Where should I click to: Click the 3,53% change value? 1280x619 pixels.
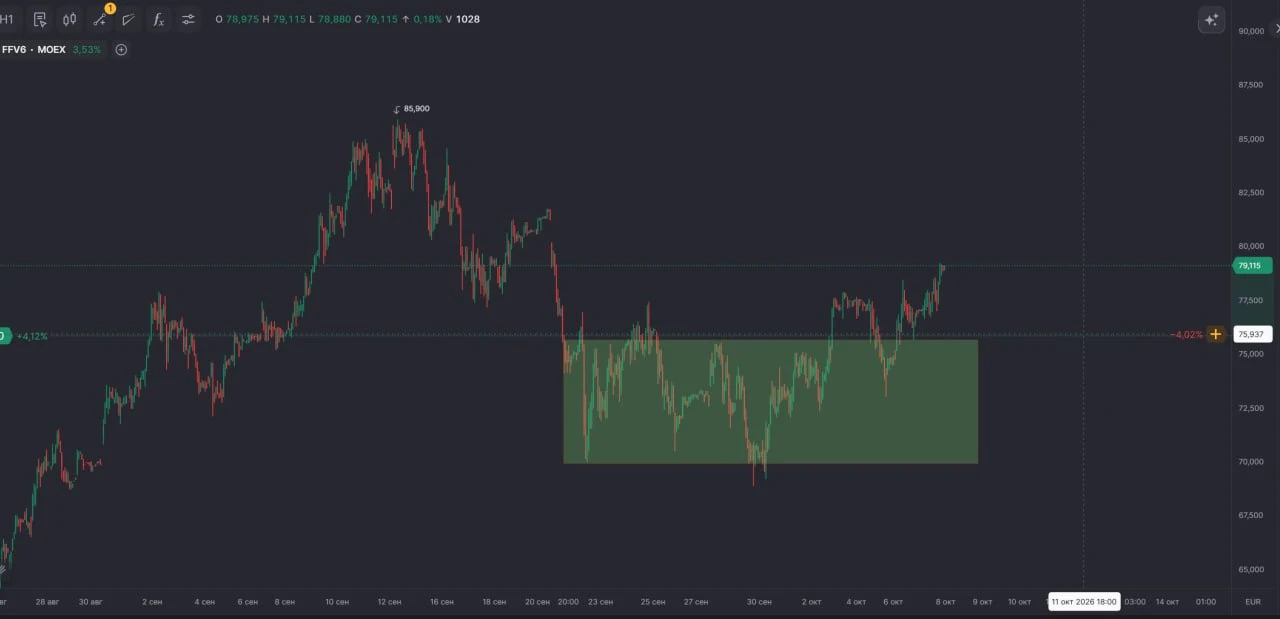pos(86,49)
